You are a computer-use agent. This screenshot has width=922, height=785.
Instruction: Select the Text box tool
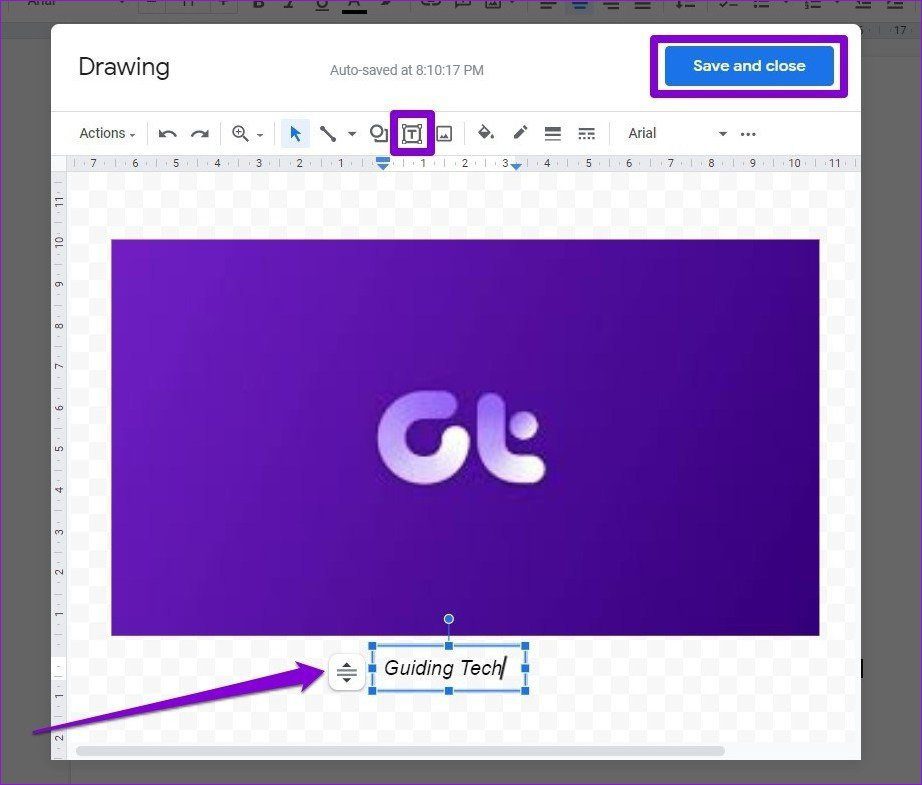pos(412,134)
